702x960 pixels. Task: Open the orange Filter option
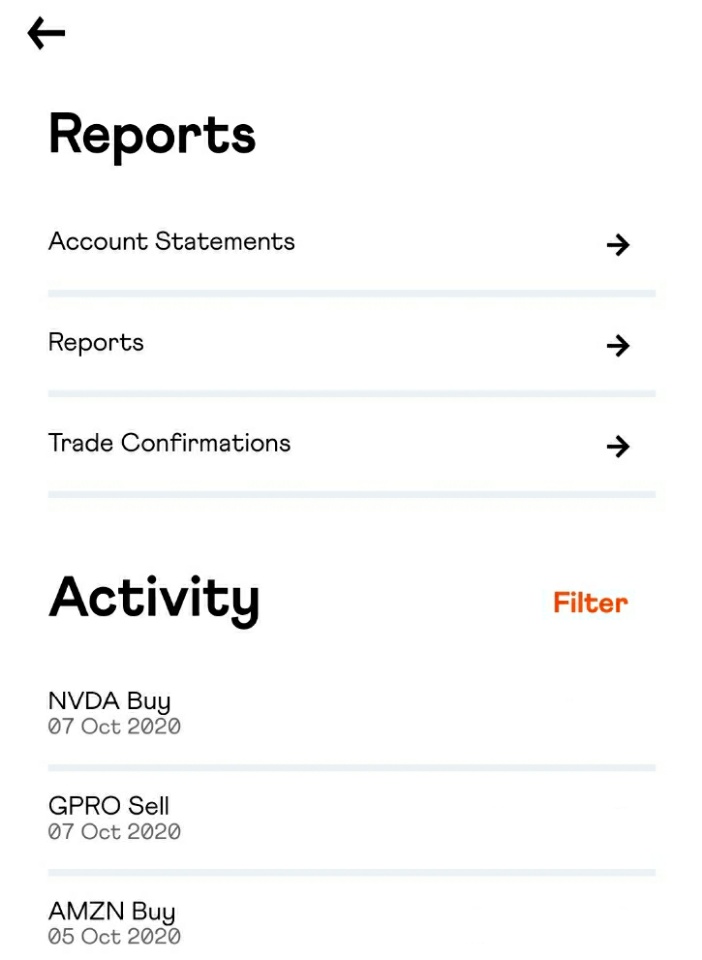tap(591, 603)
